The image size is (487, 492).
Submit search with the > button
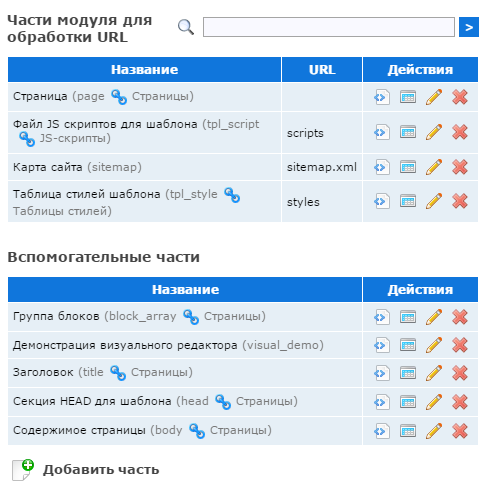[469, 27]
